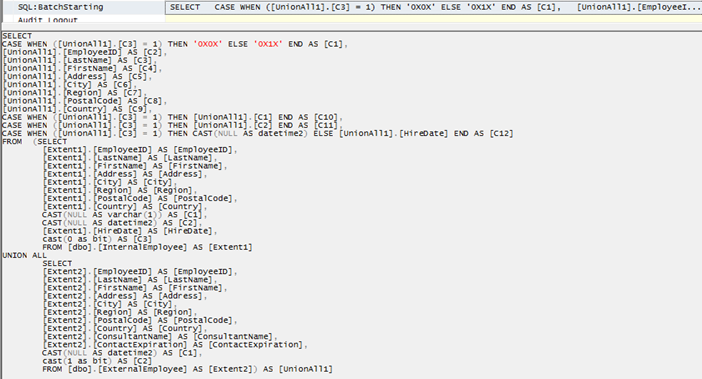Click [Extent2].[ConsultantName] AS [ConsultantName] line
The width and height of the screenshot is (702, 379).
click(160, 336)
